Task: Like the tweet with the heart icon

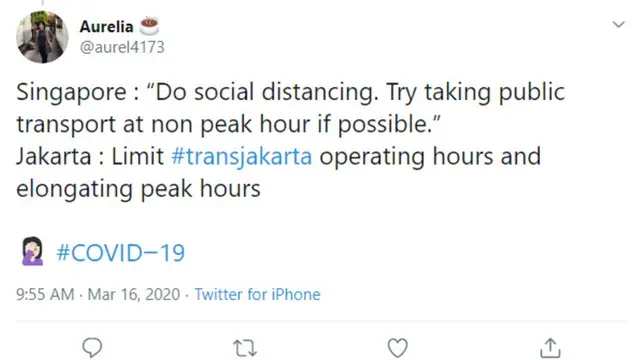Action: [398, 348]
